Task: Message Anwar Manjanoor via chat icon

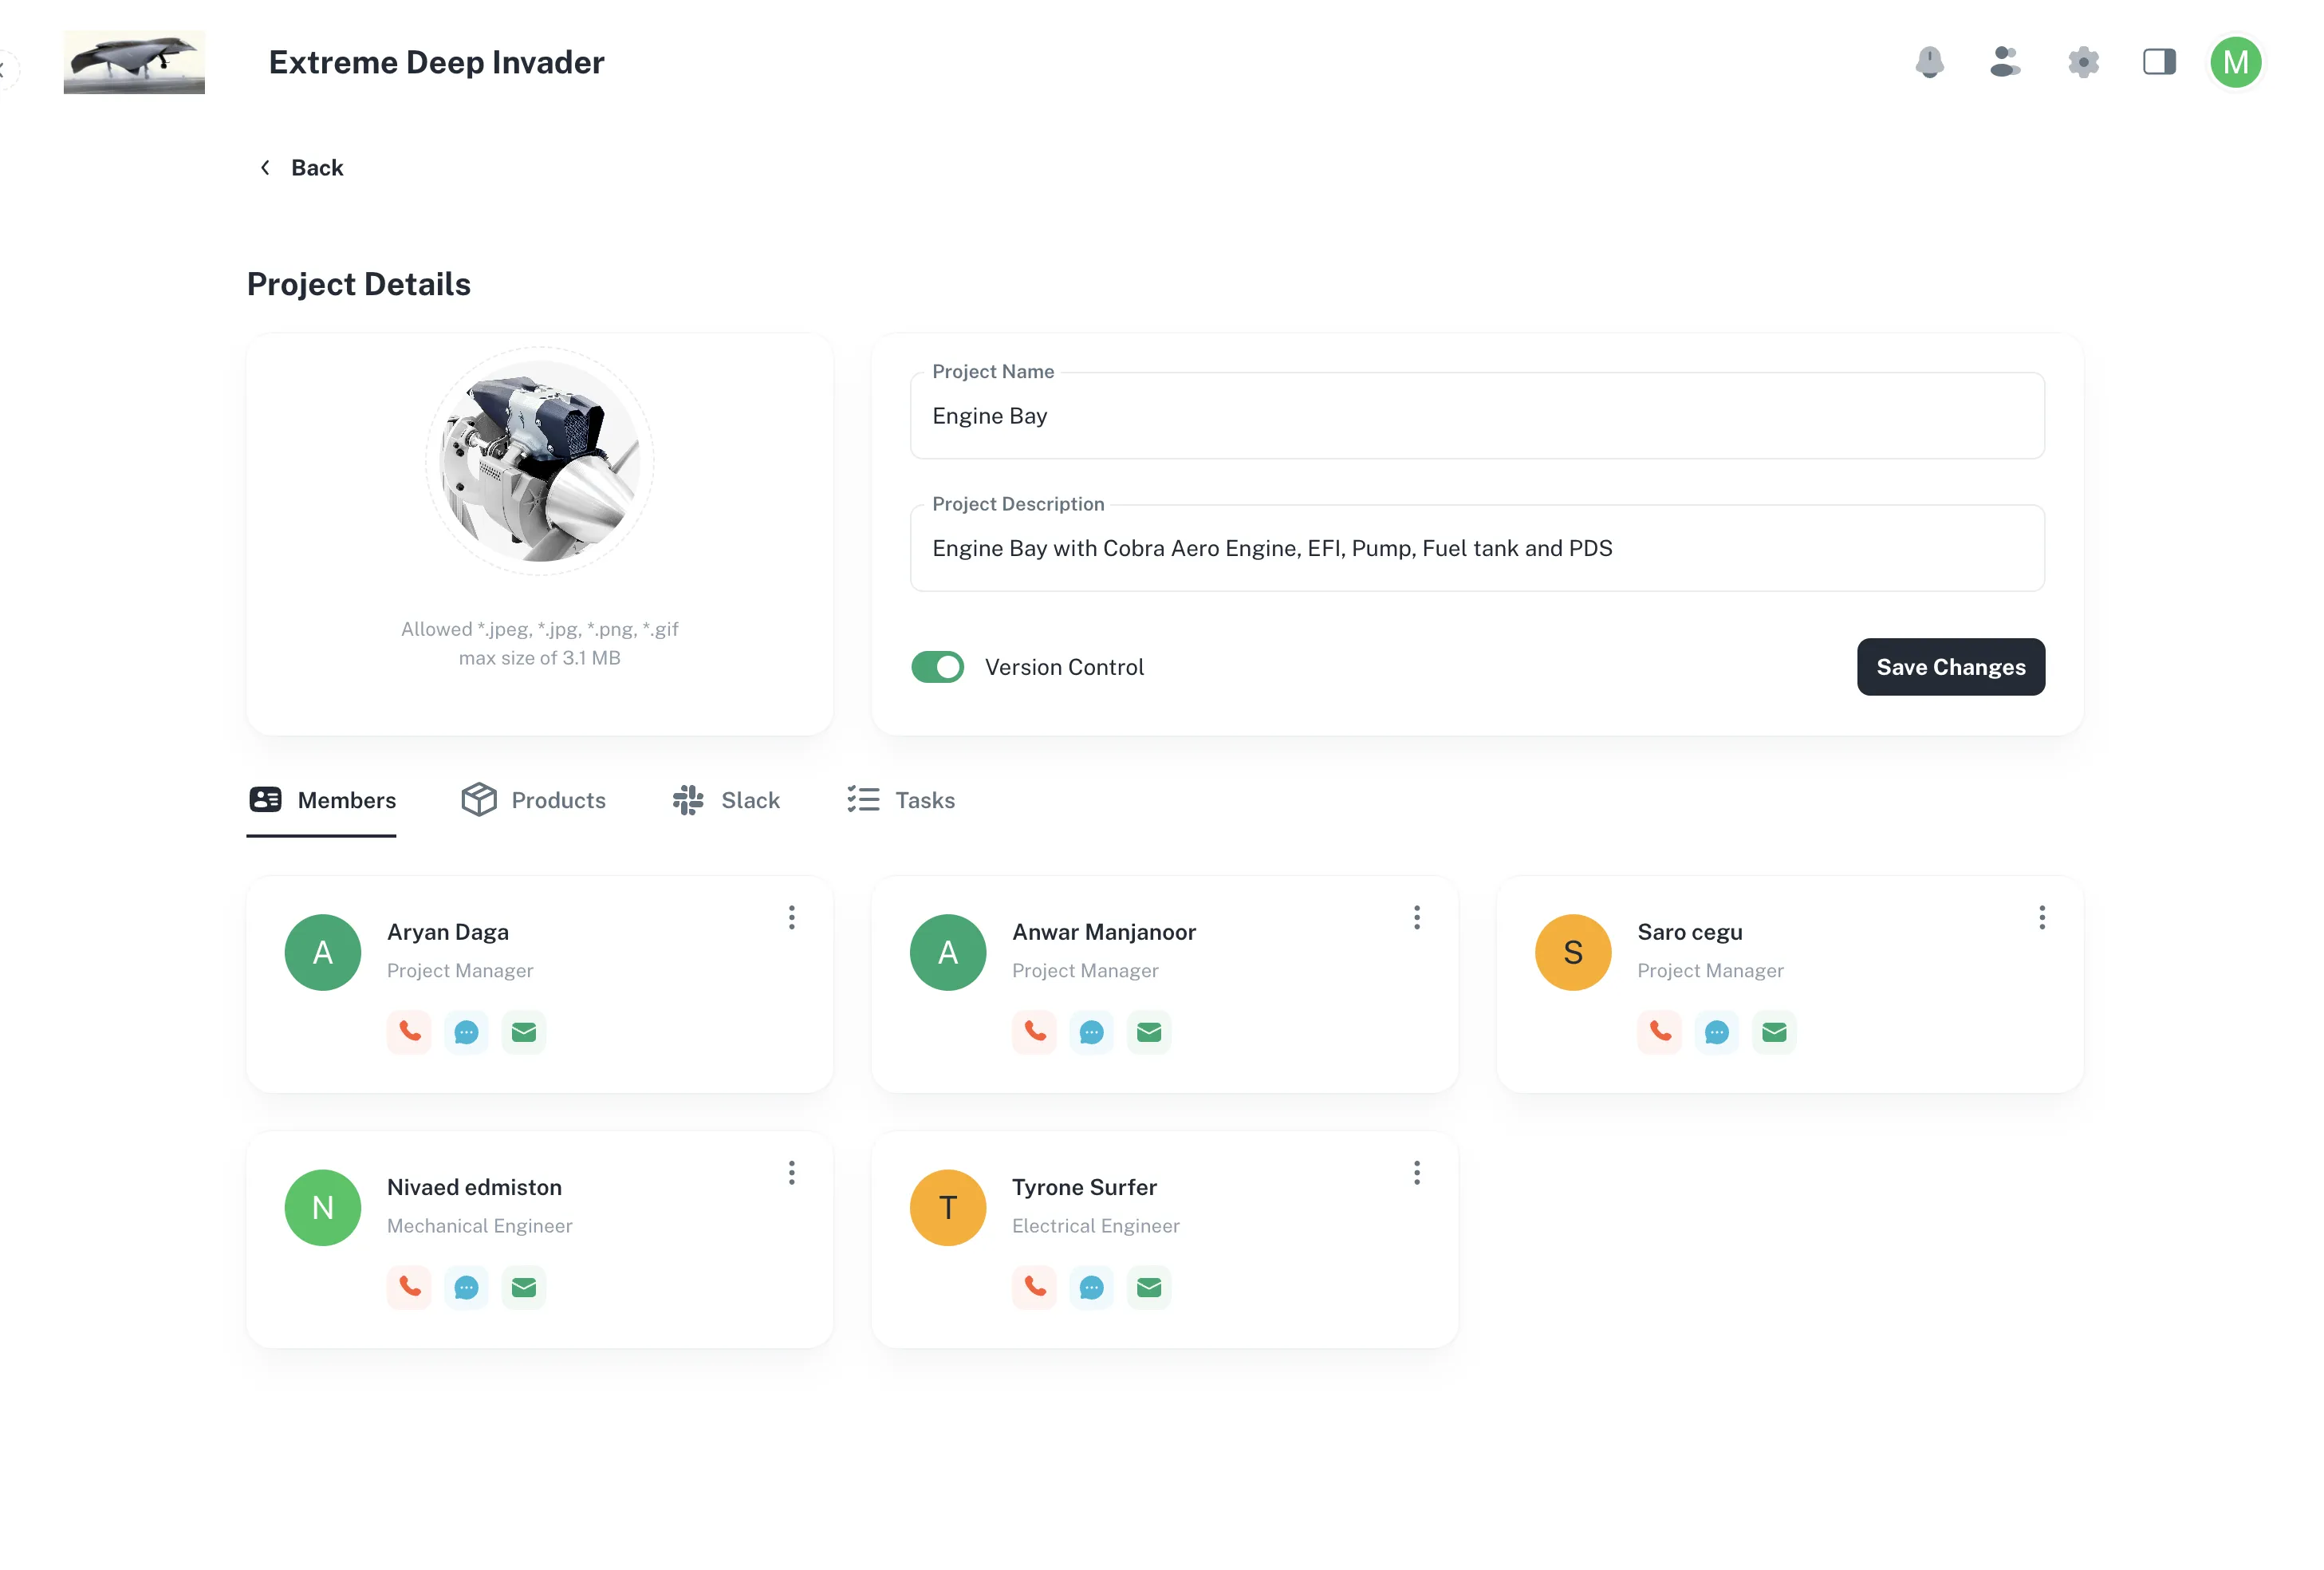Action: tap(1091, 1031)
